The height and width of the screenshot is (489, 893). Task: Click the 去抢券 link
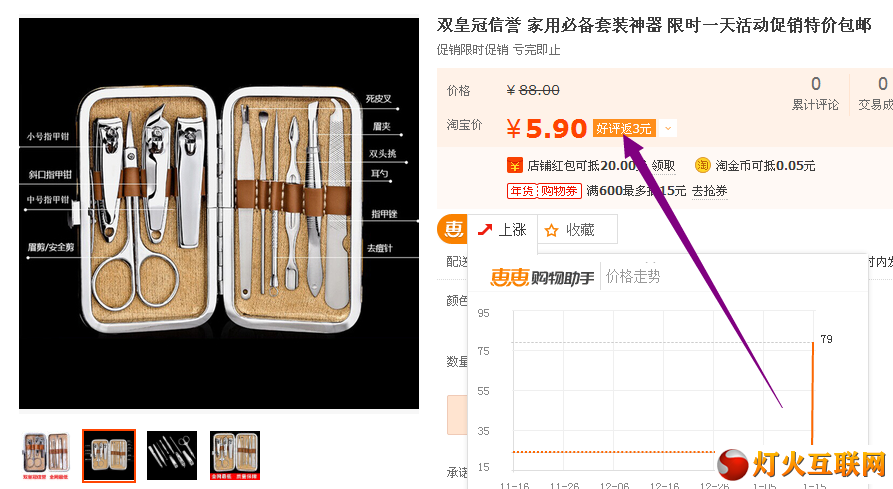coord(709,191)
